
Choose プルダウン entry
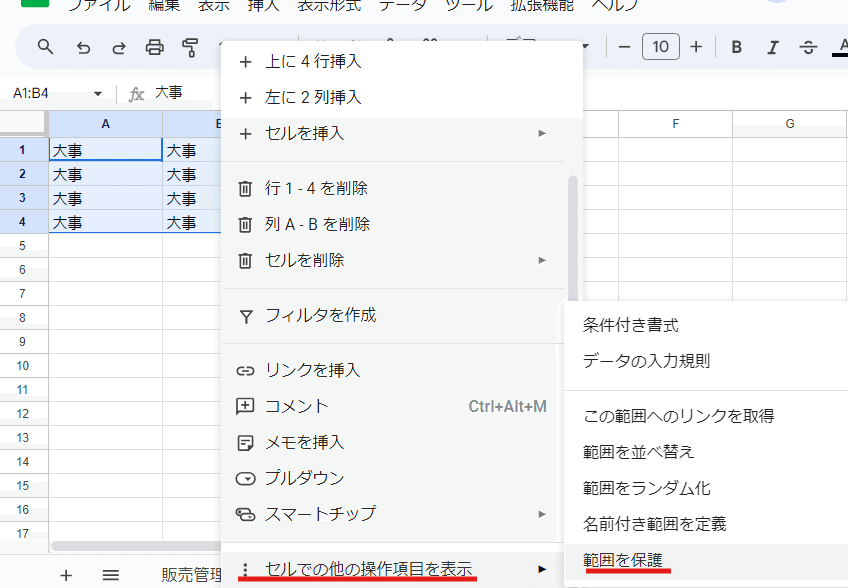[x=392, y=478]
